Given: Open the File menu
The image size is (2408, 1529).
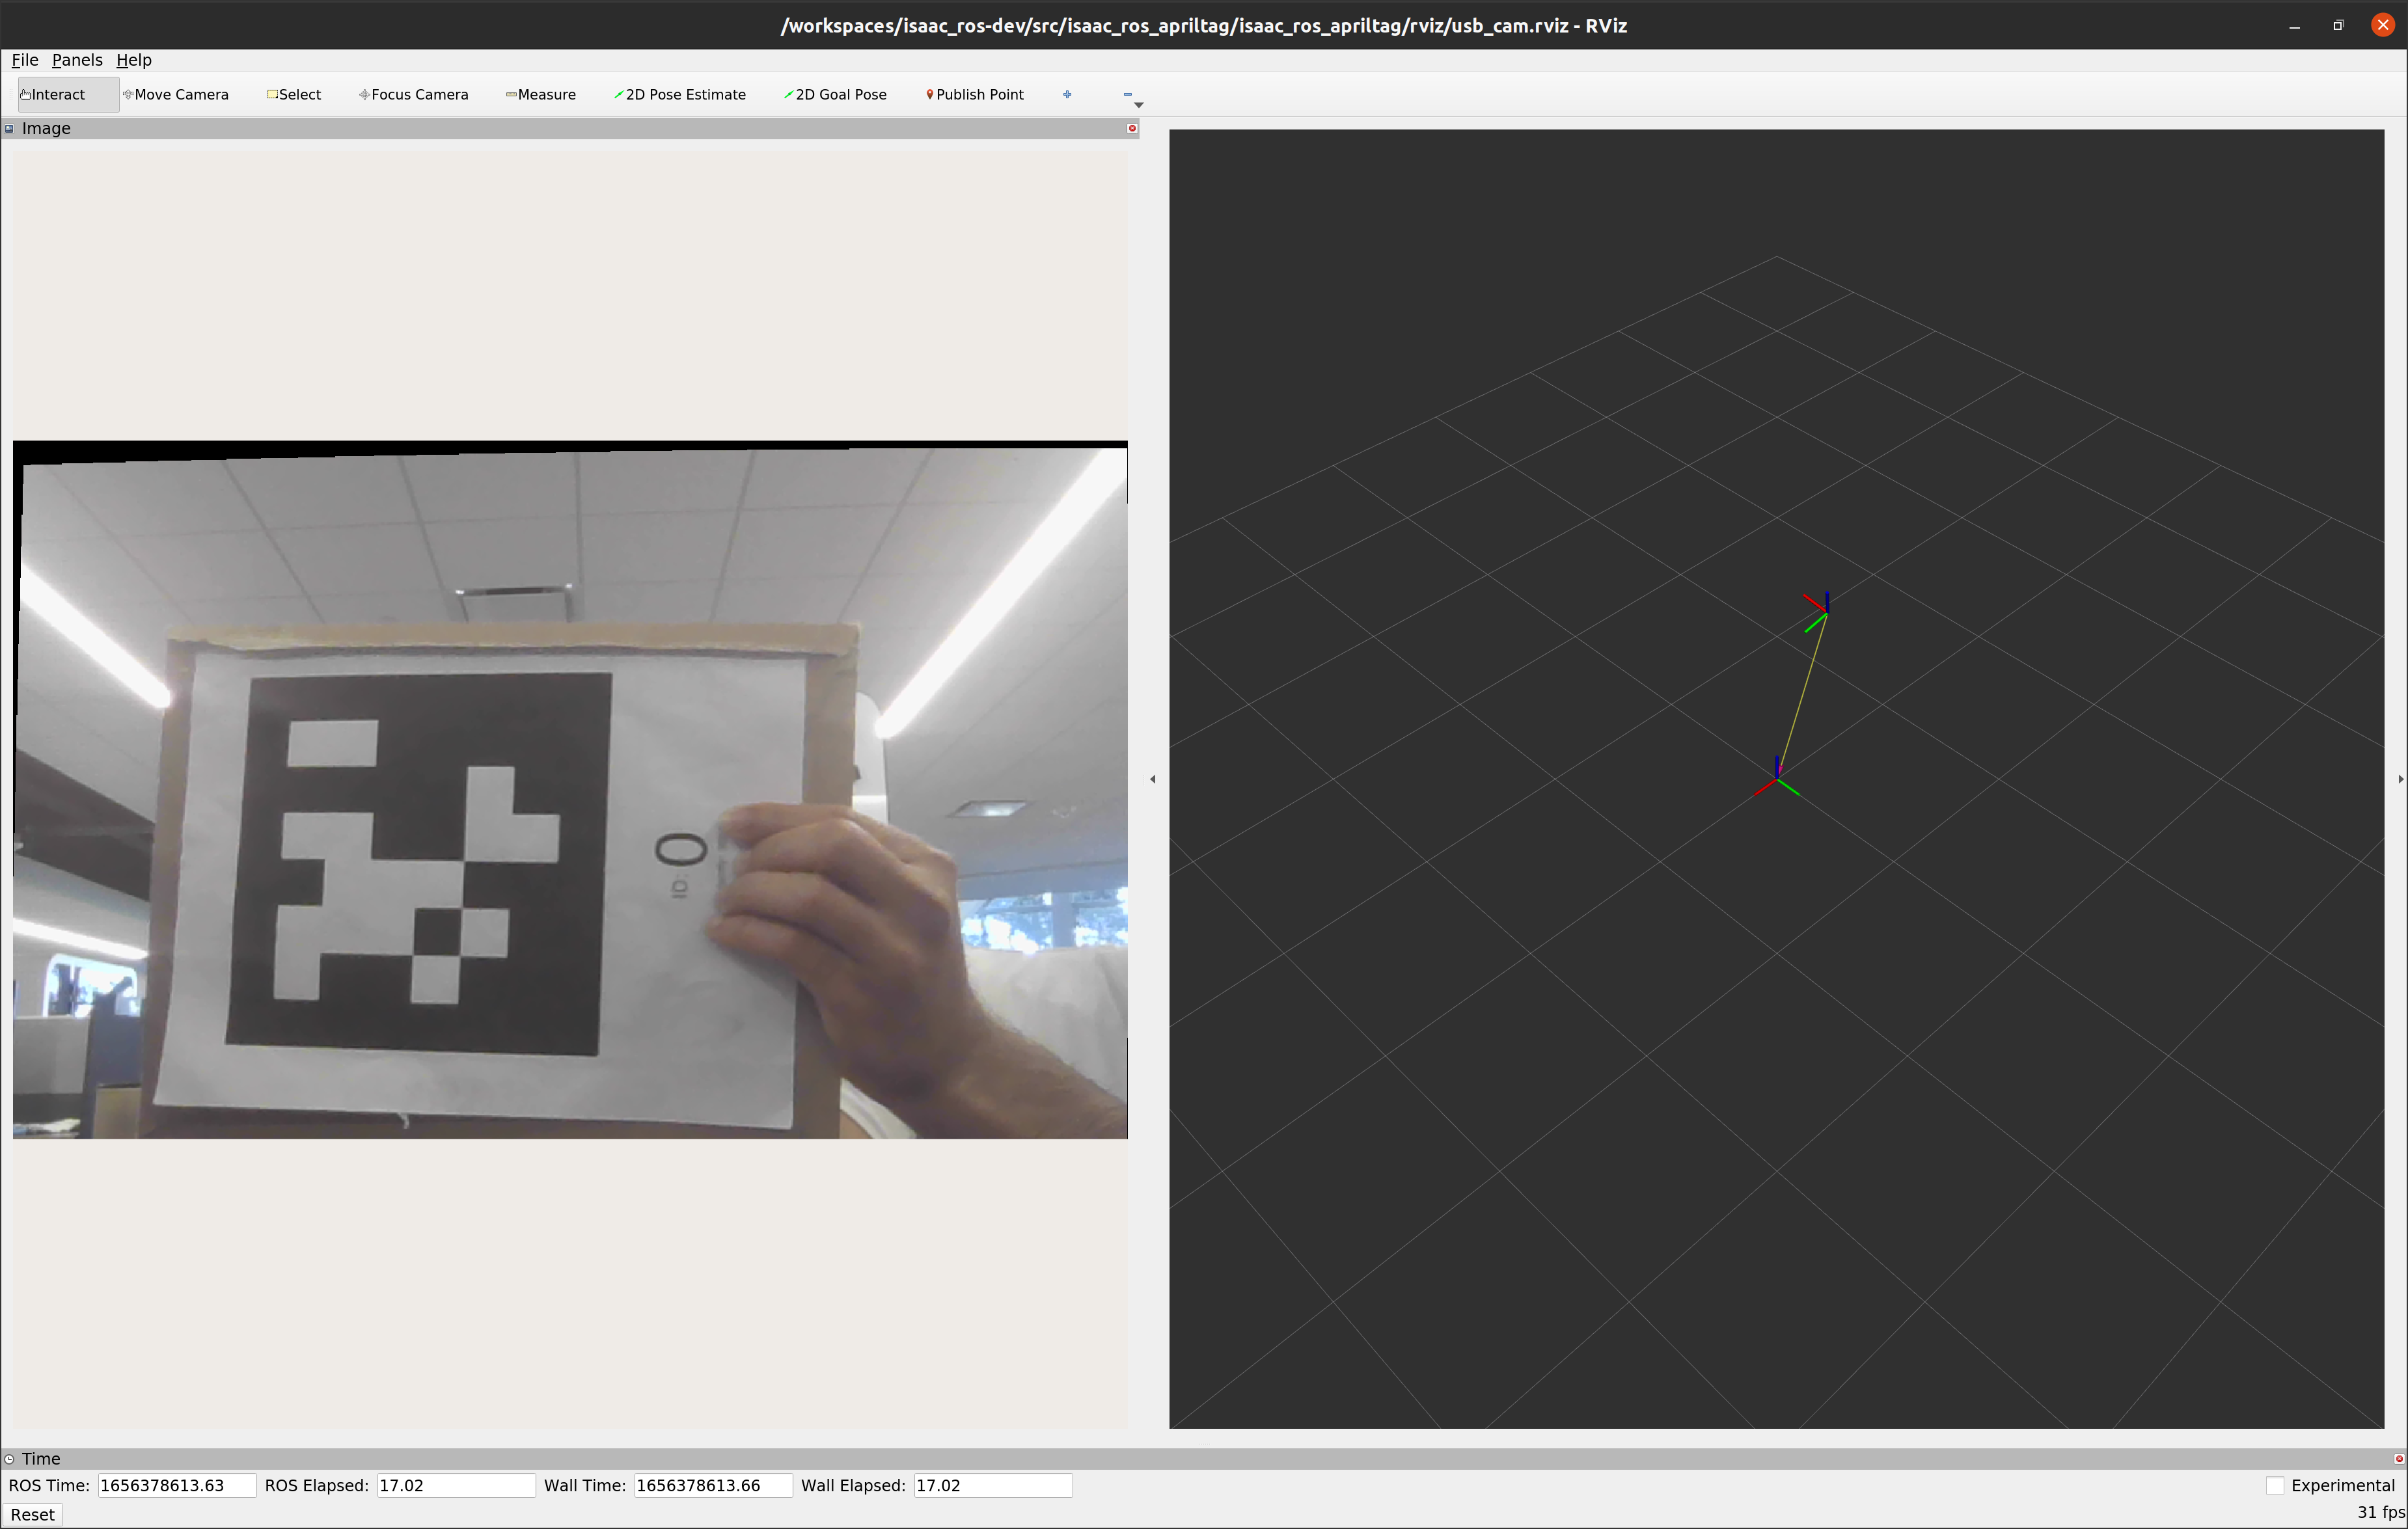Looking at the screenshot, I should pos(25,60).
